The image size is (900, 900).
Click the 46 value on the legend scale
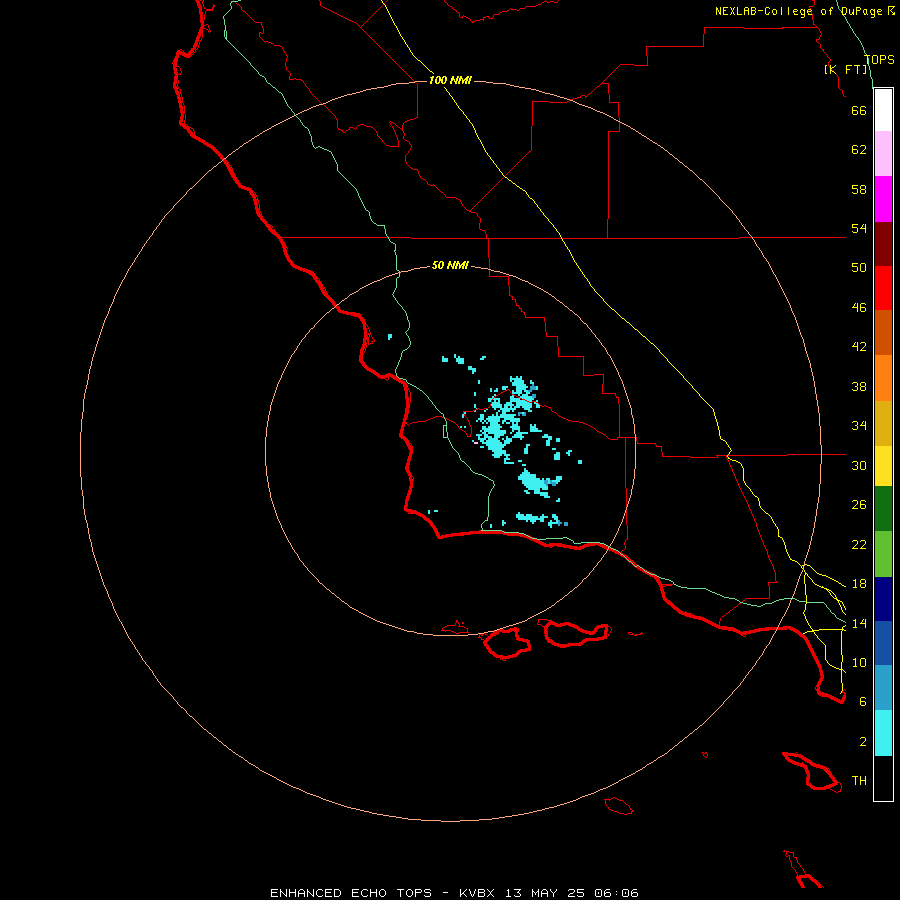859,308
